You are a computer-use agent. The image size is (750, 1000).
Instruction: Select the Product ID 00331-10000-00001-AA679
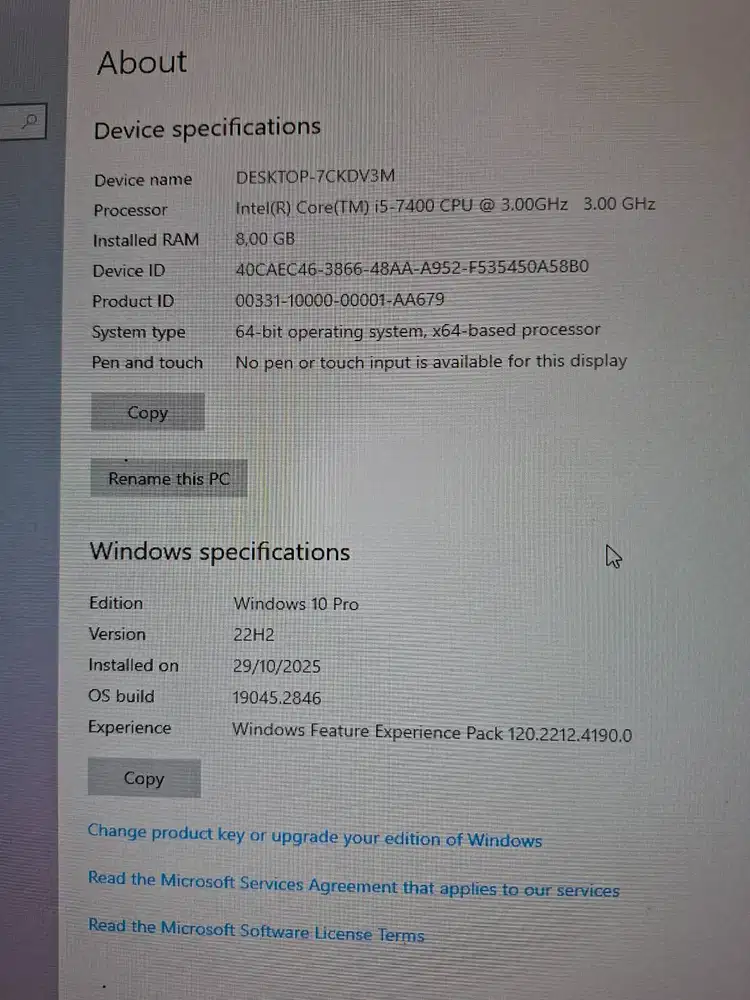coord(339,299)
